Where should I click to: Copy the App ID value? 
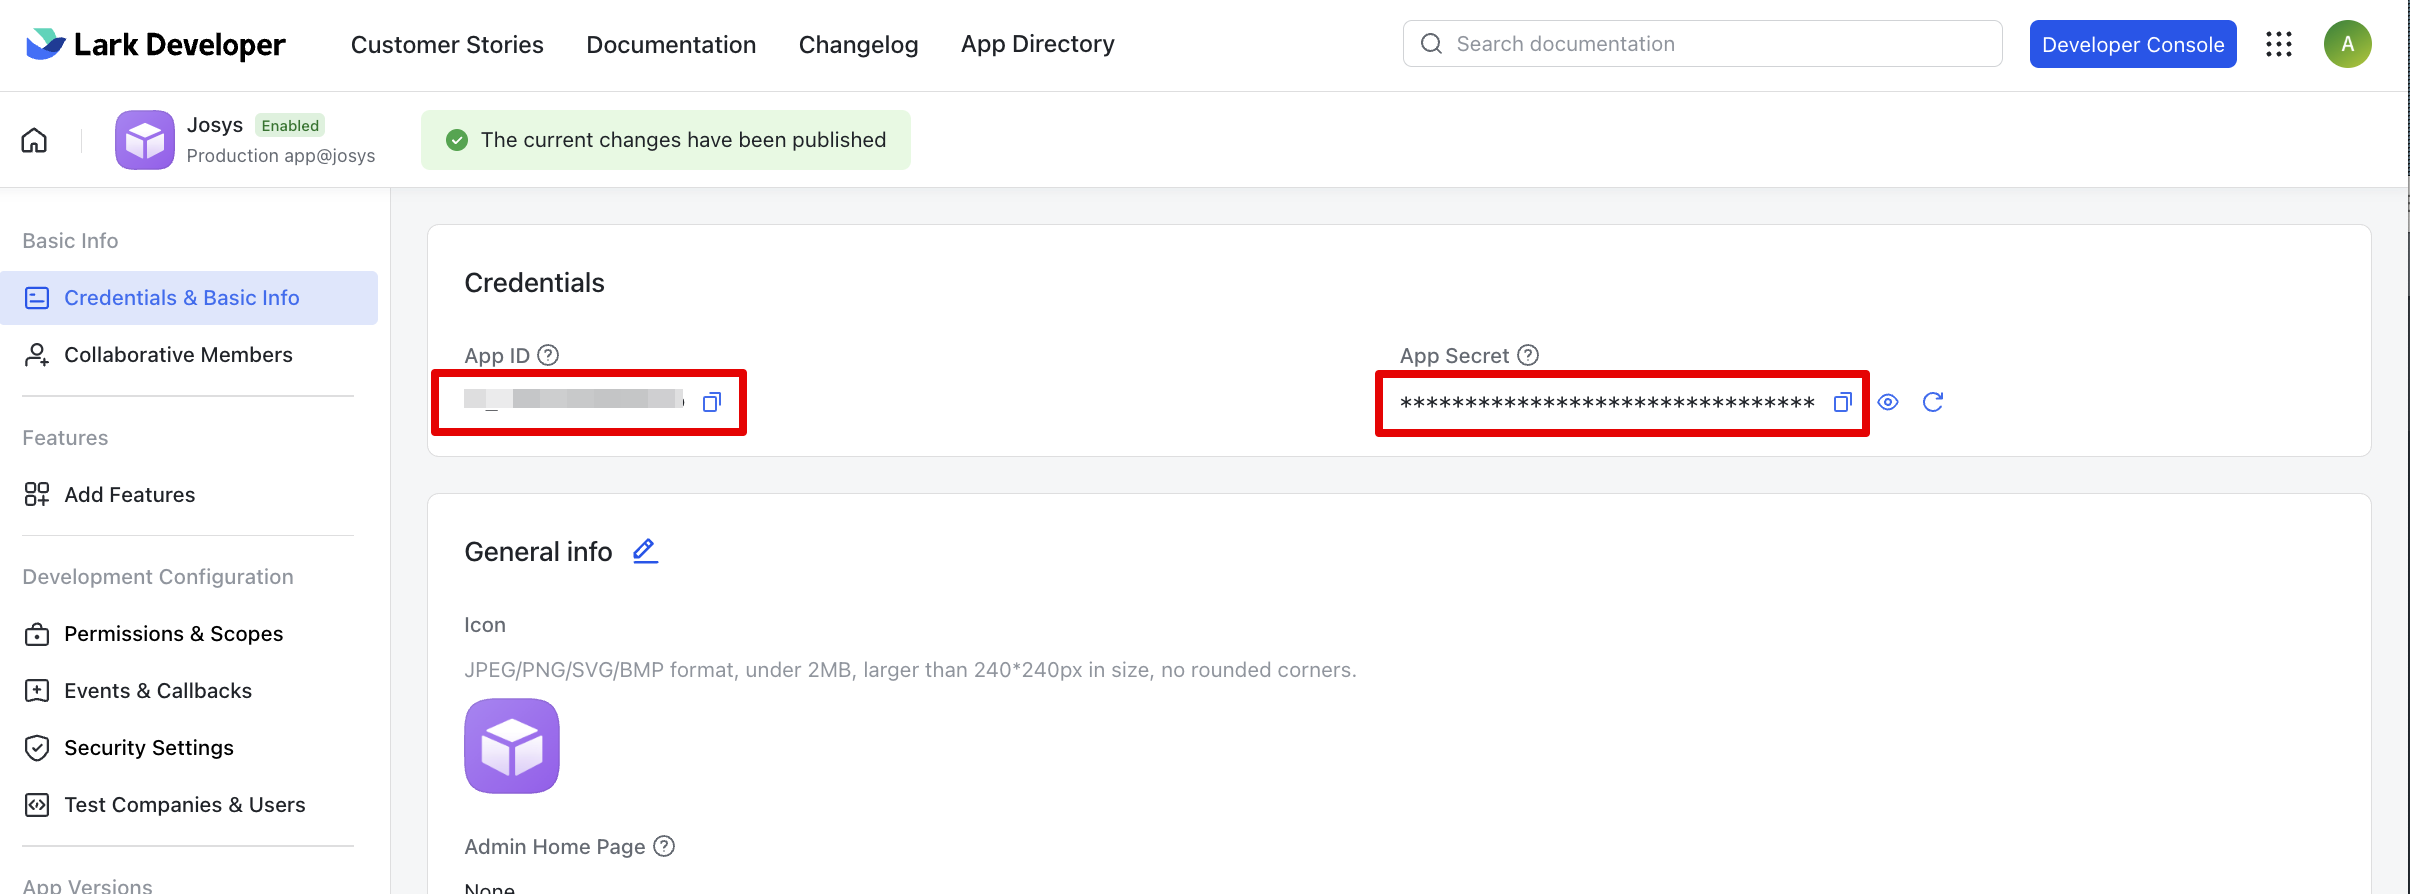712,402
